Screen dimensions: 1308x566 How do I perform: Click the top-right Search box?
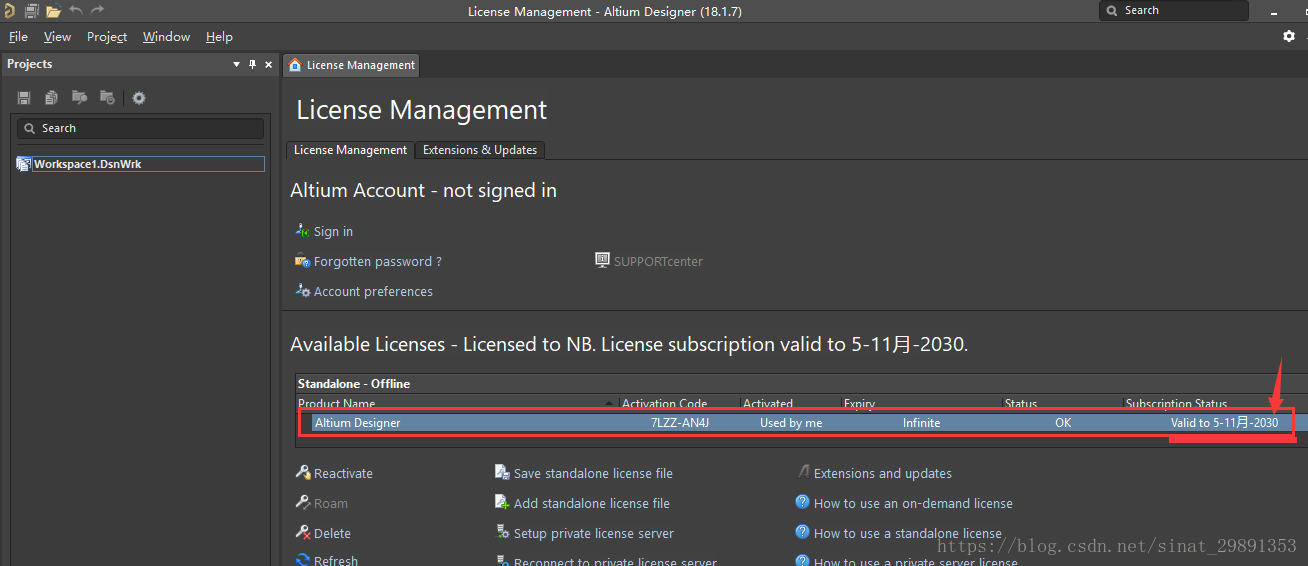(1174, 10)
